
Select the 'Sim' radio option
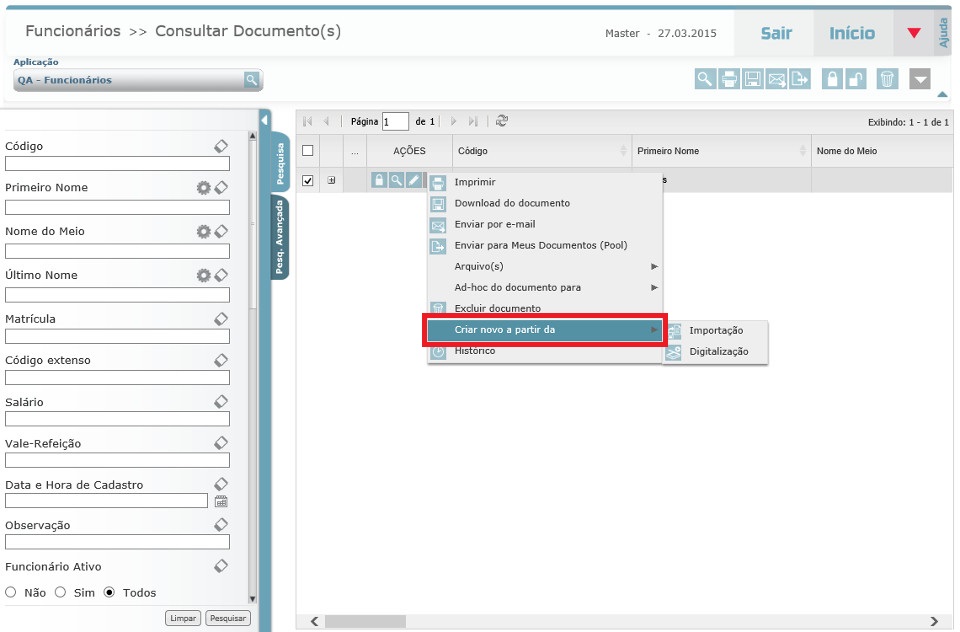click(x=61, y=592)
